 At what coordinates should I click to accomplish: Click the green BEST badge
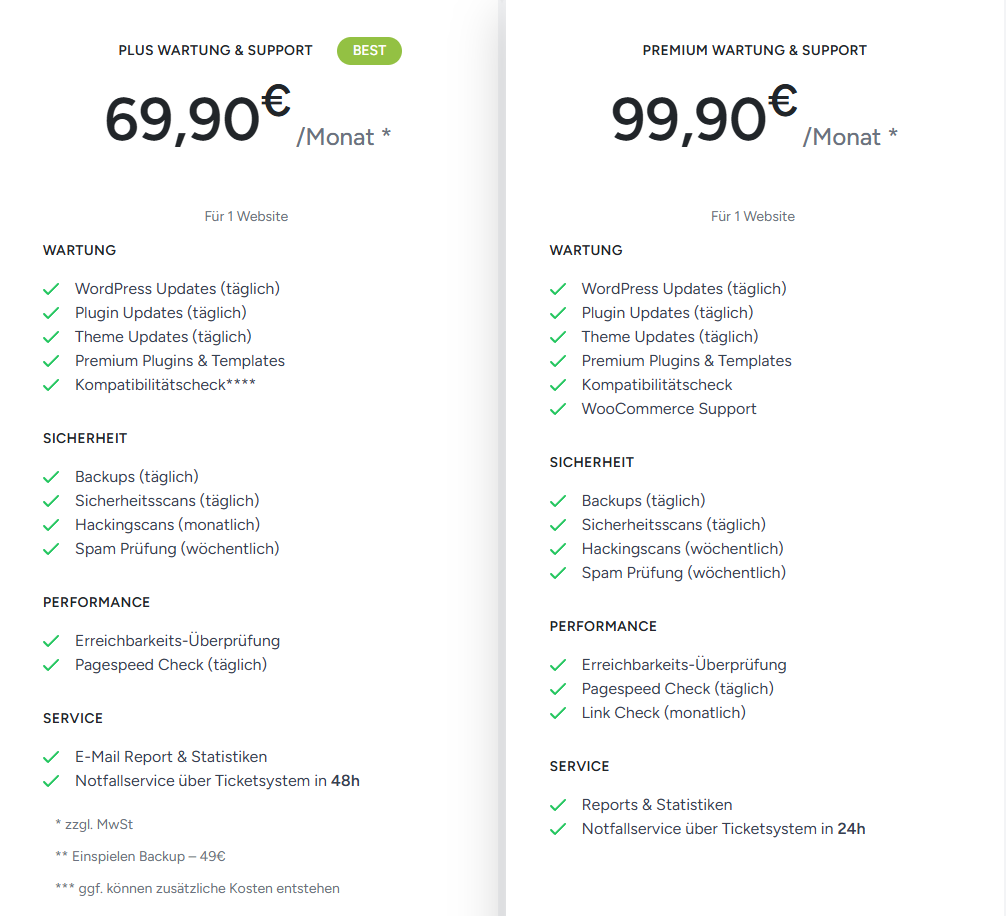369,50
